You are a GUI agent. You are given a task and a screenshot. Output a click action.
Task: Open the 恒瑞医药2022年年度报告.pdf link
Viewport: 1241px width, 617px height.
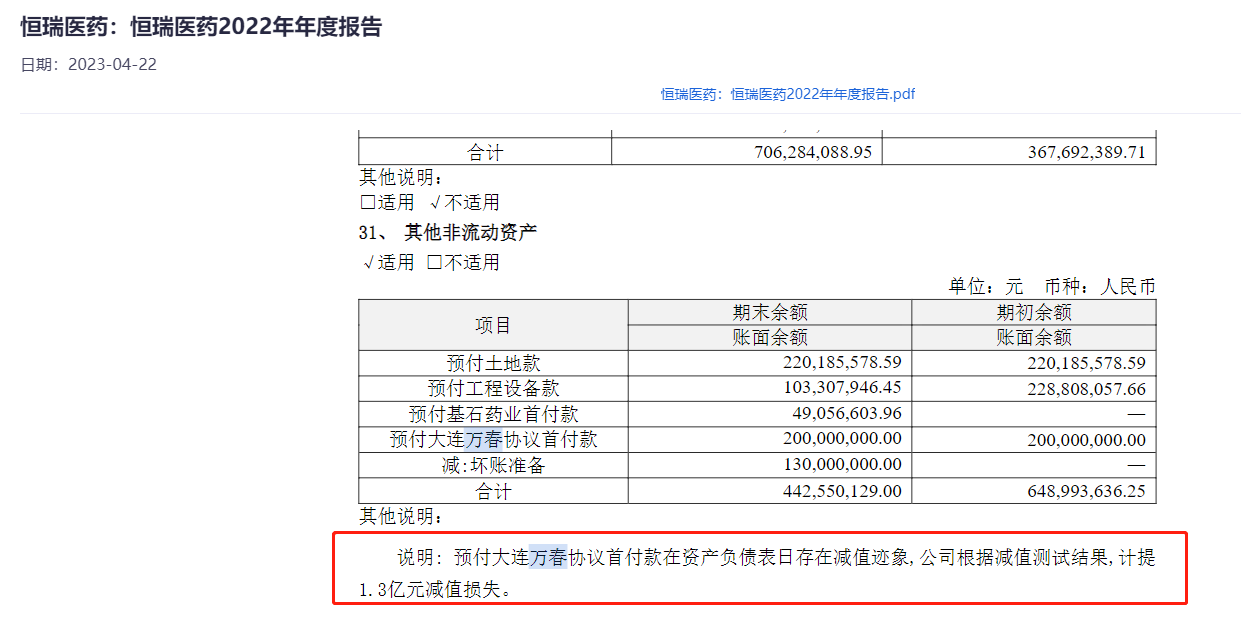click(x=787, y=94)
